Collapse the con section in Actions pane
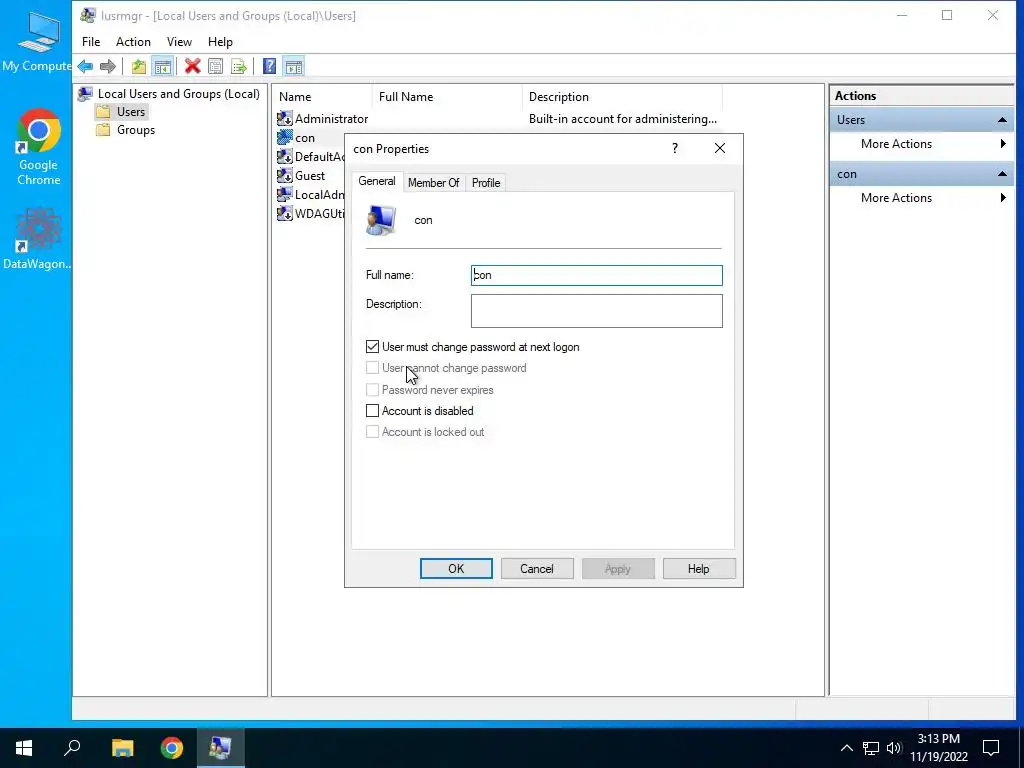 (x=1002, y=174)
